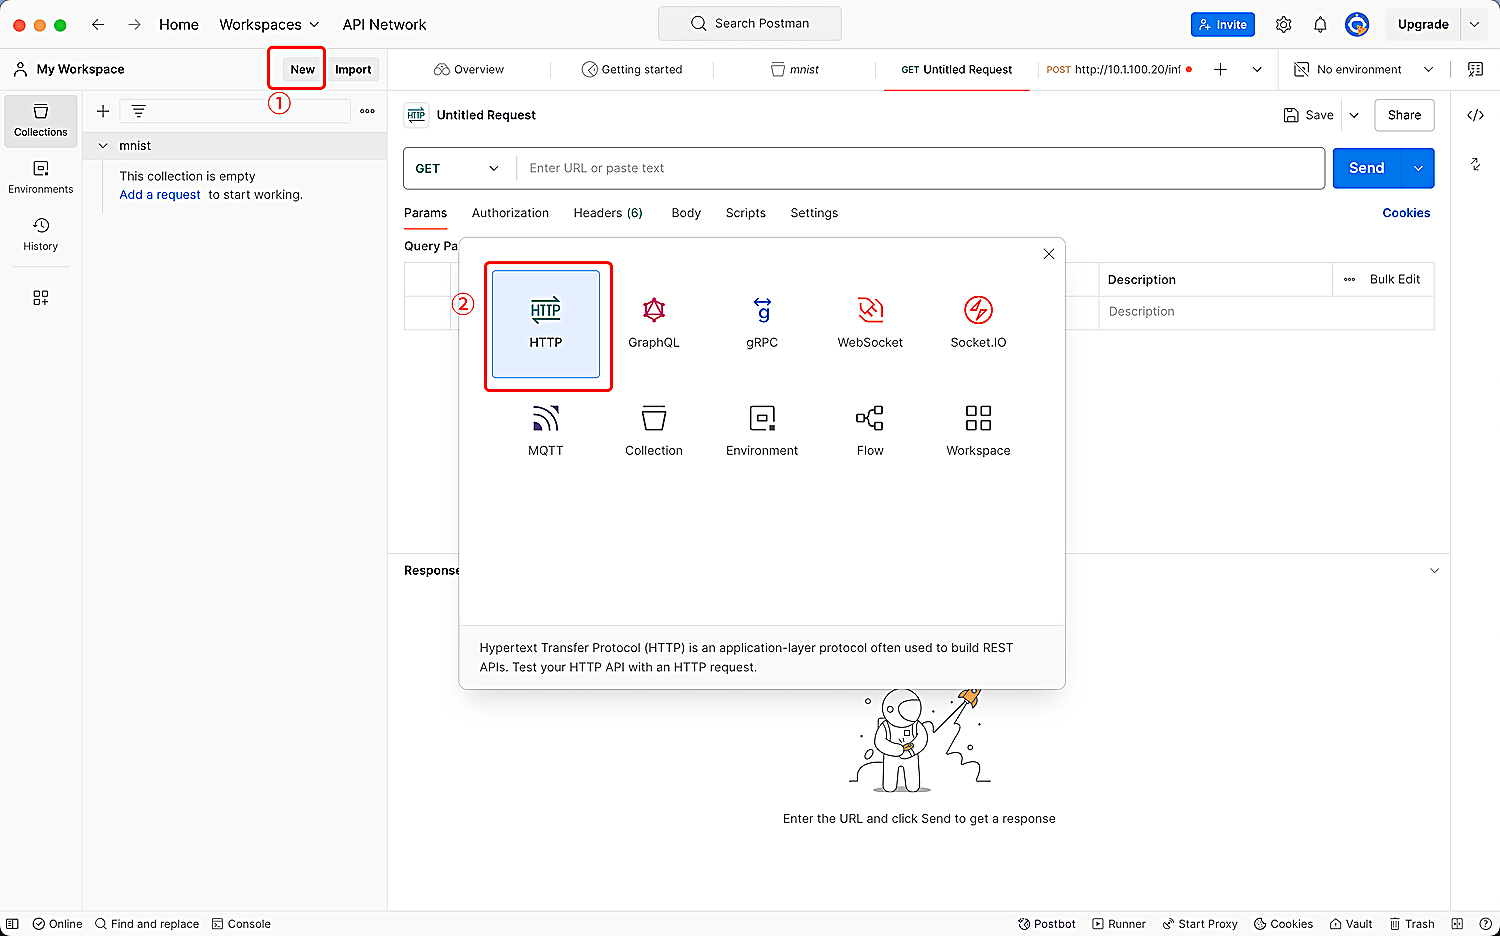Create new Environment from dialog
The image size is (1500, 936).
tap(762, 432)
